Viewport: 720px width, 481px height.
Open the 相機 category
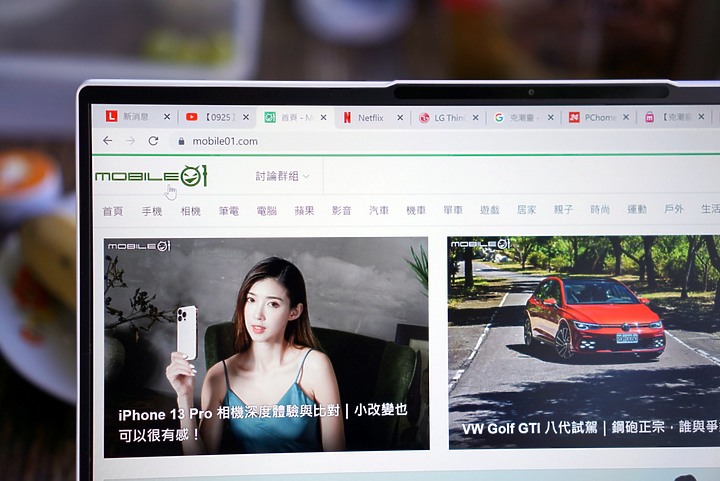coord(190,211)
